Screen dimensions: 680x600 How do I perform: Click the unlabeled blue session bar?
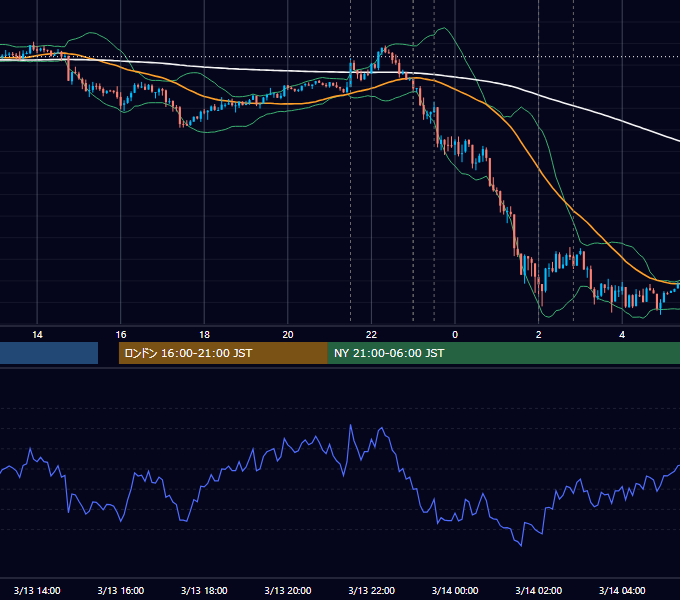(49, 353)
